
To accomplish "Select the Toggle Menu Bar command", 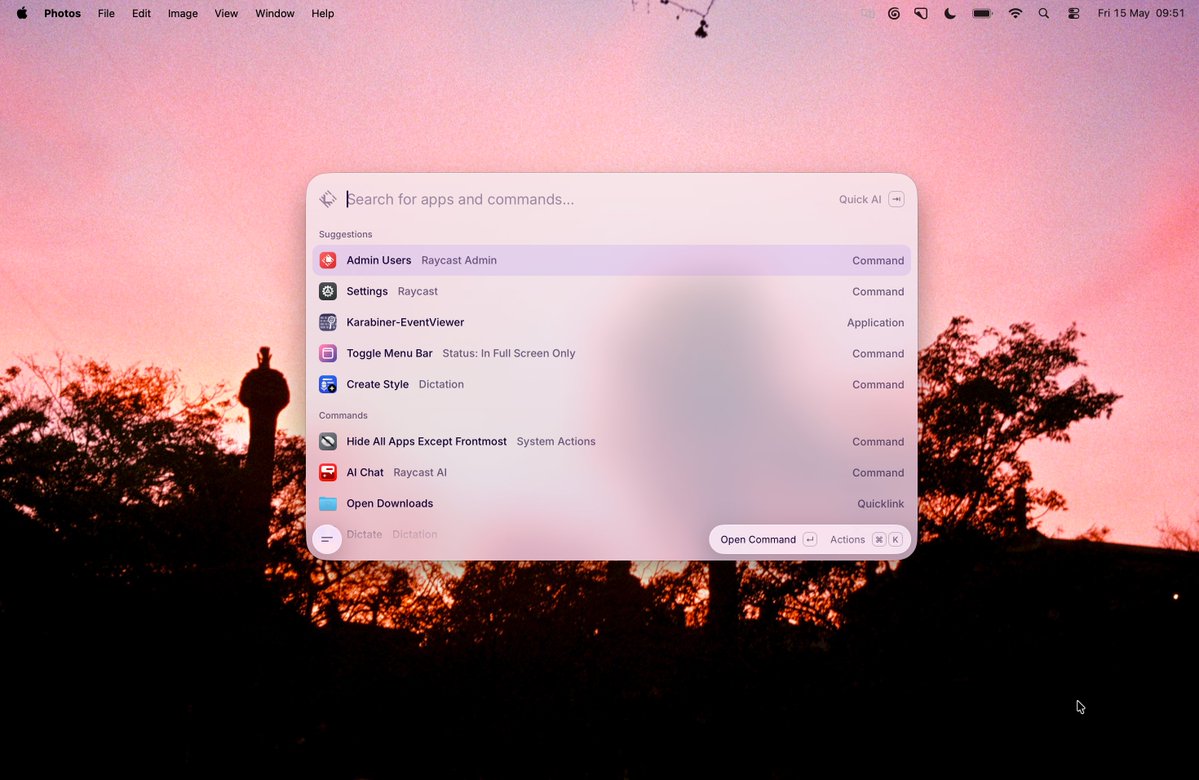I will pos(612,353).
